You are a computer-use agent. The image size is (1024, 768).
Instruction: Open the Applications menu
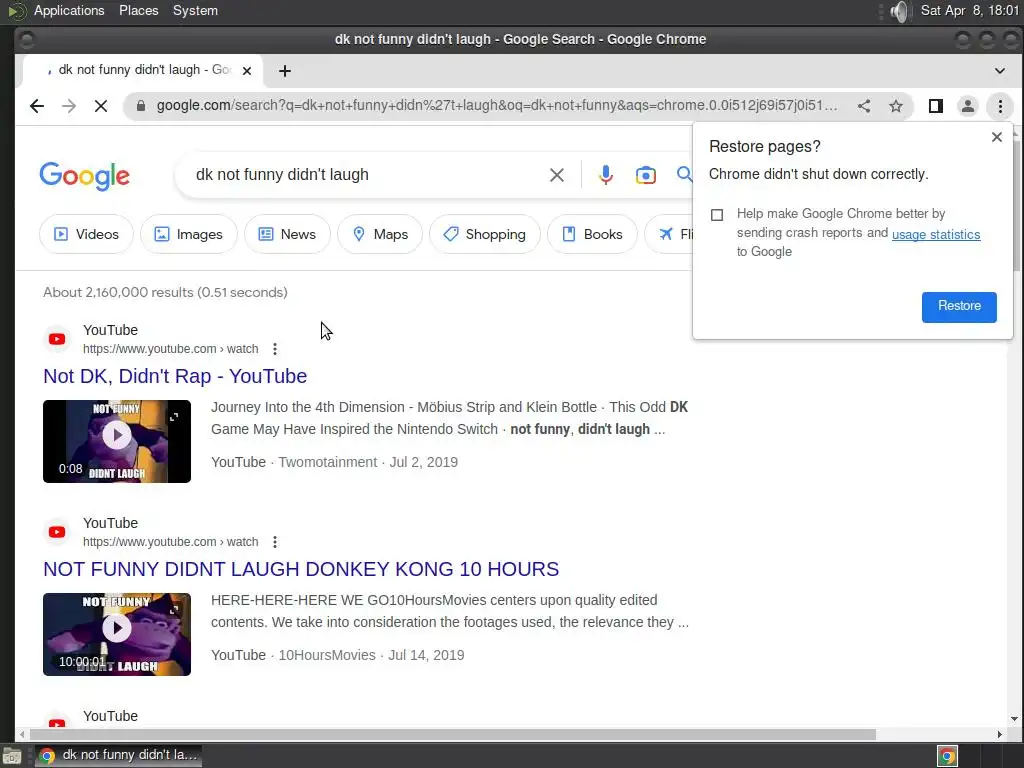tap(69, 10)
